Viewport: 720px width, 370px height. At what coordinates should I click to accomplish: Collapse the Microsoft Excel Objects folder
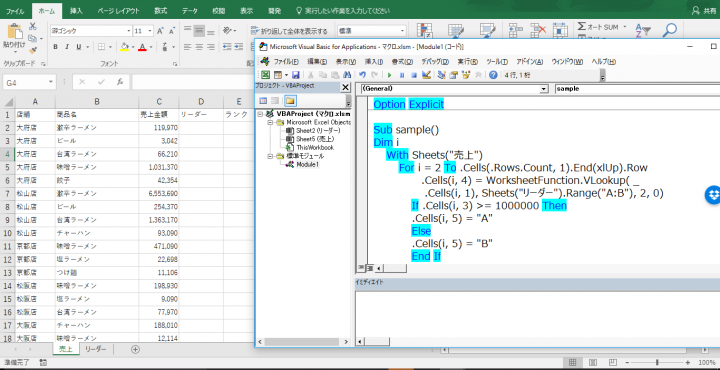click(x=270, y=123)
